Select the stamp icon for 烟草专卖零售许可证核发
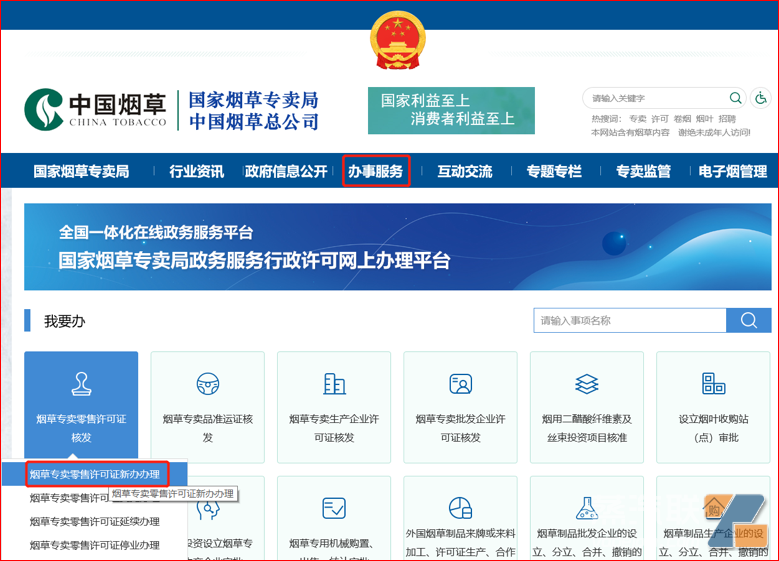This screenshot has height=561, width=779. click(x=81, y=384)
